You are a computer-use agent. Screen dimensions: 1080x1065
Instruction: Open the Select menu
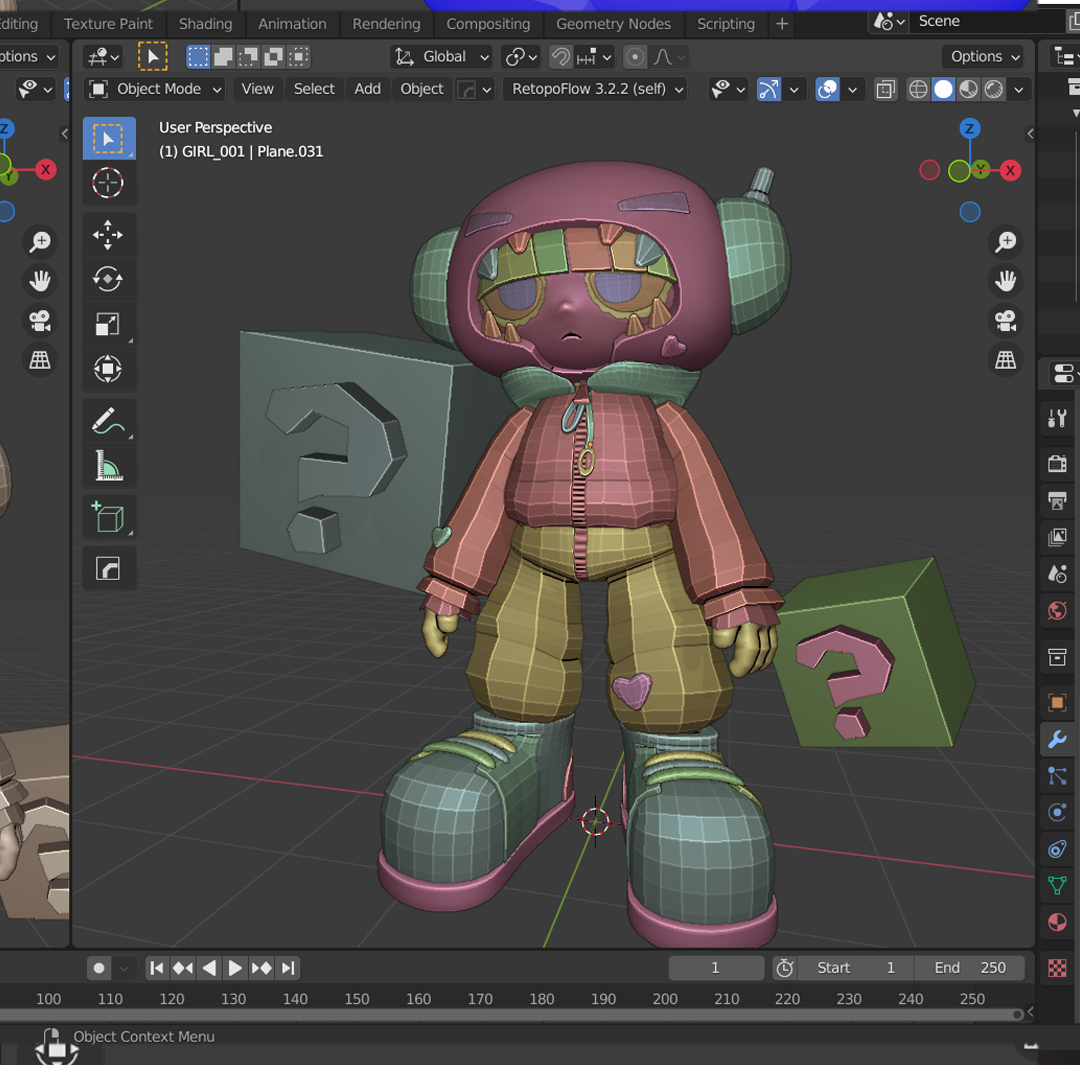[x=314, y=89]
